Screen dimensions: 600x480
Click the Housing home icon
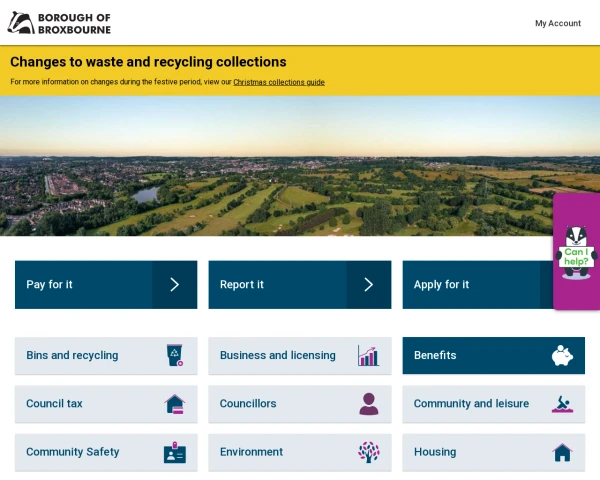coord(562,452)
